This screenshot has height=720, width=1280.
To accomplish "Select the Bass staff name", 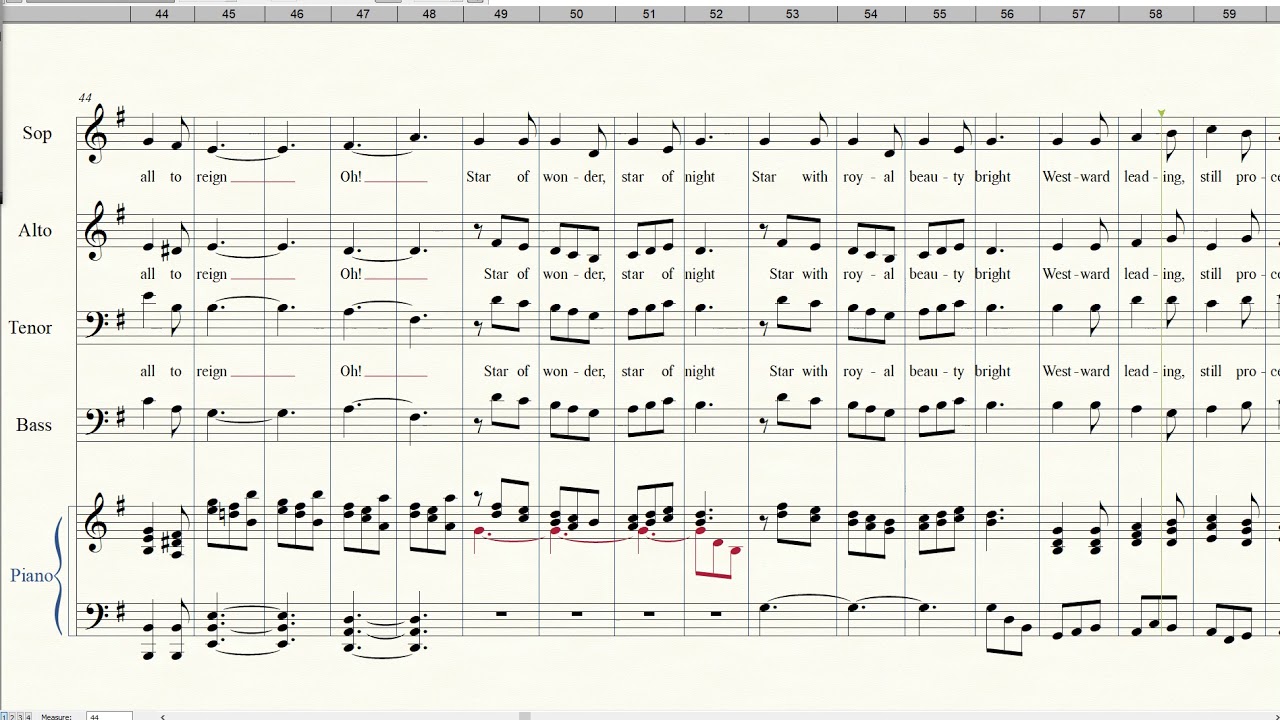I will click(33, 425).
